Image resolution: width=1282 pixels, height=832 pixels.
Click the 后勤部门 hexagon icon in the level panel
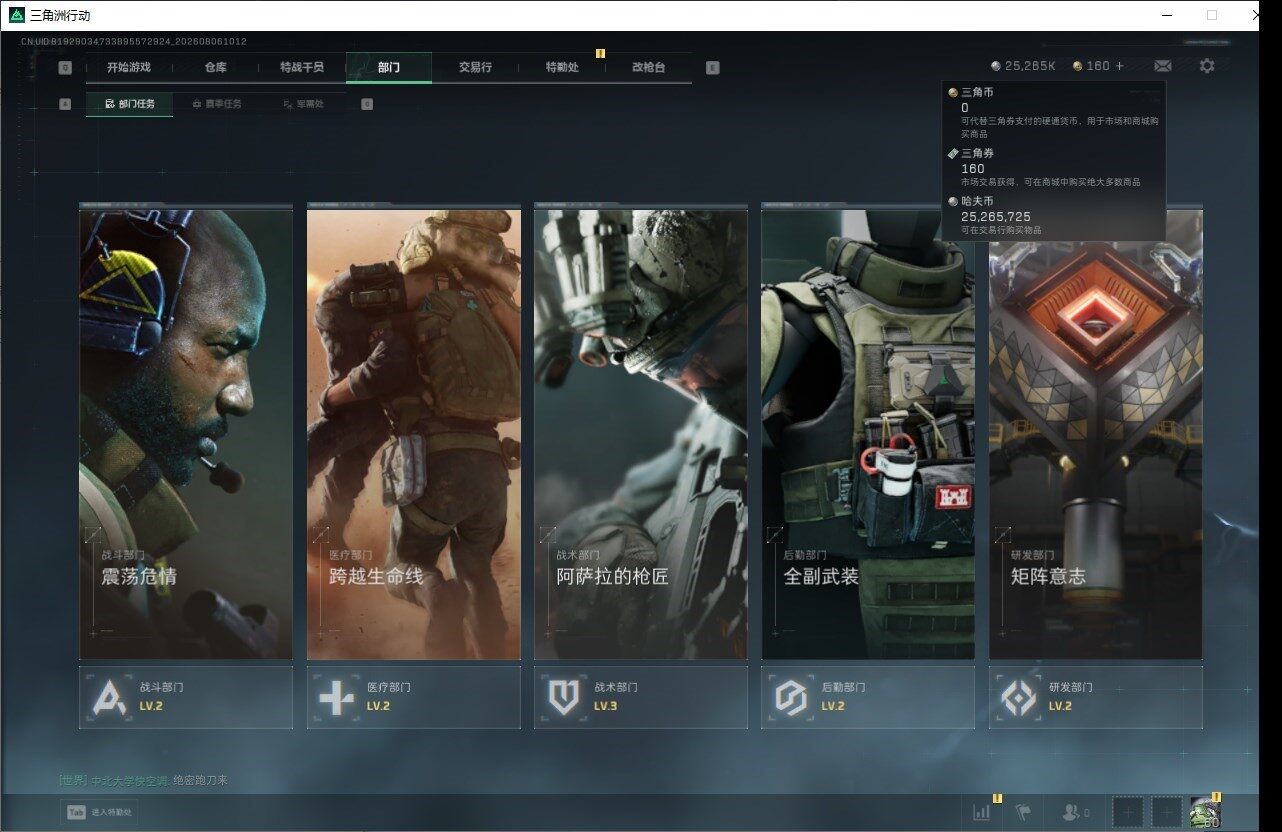(791, 697)
